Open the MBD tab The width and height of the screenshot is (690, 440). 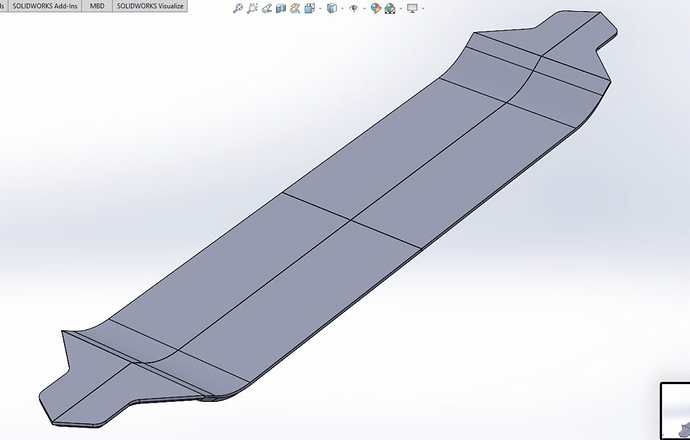click(x=96, y=6)
